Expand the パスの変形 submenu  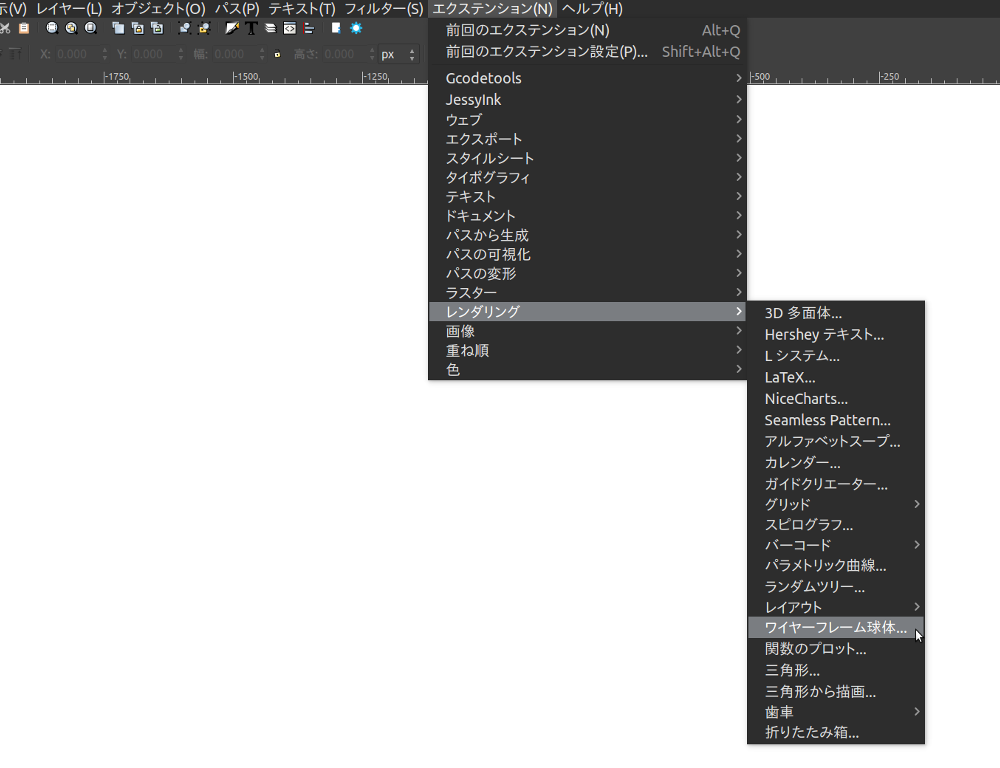(587, 273)
